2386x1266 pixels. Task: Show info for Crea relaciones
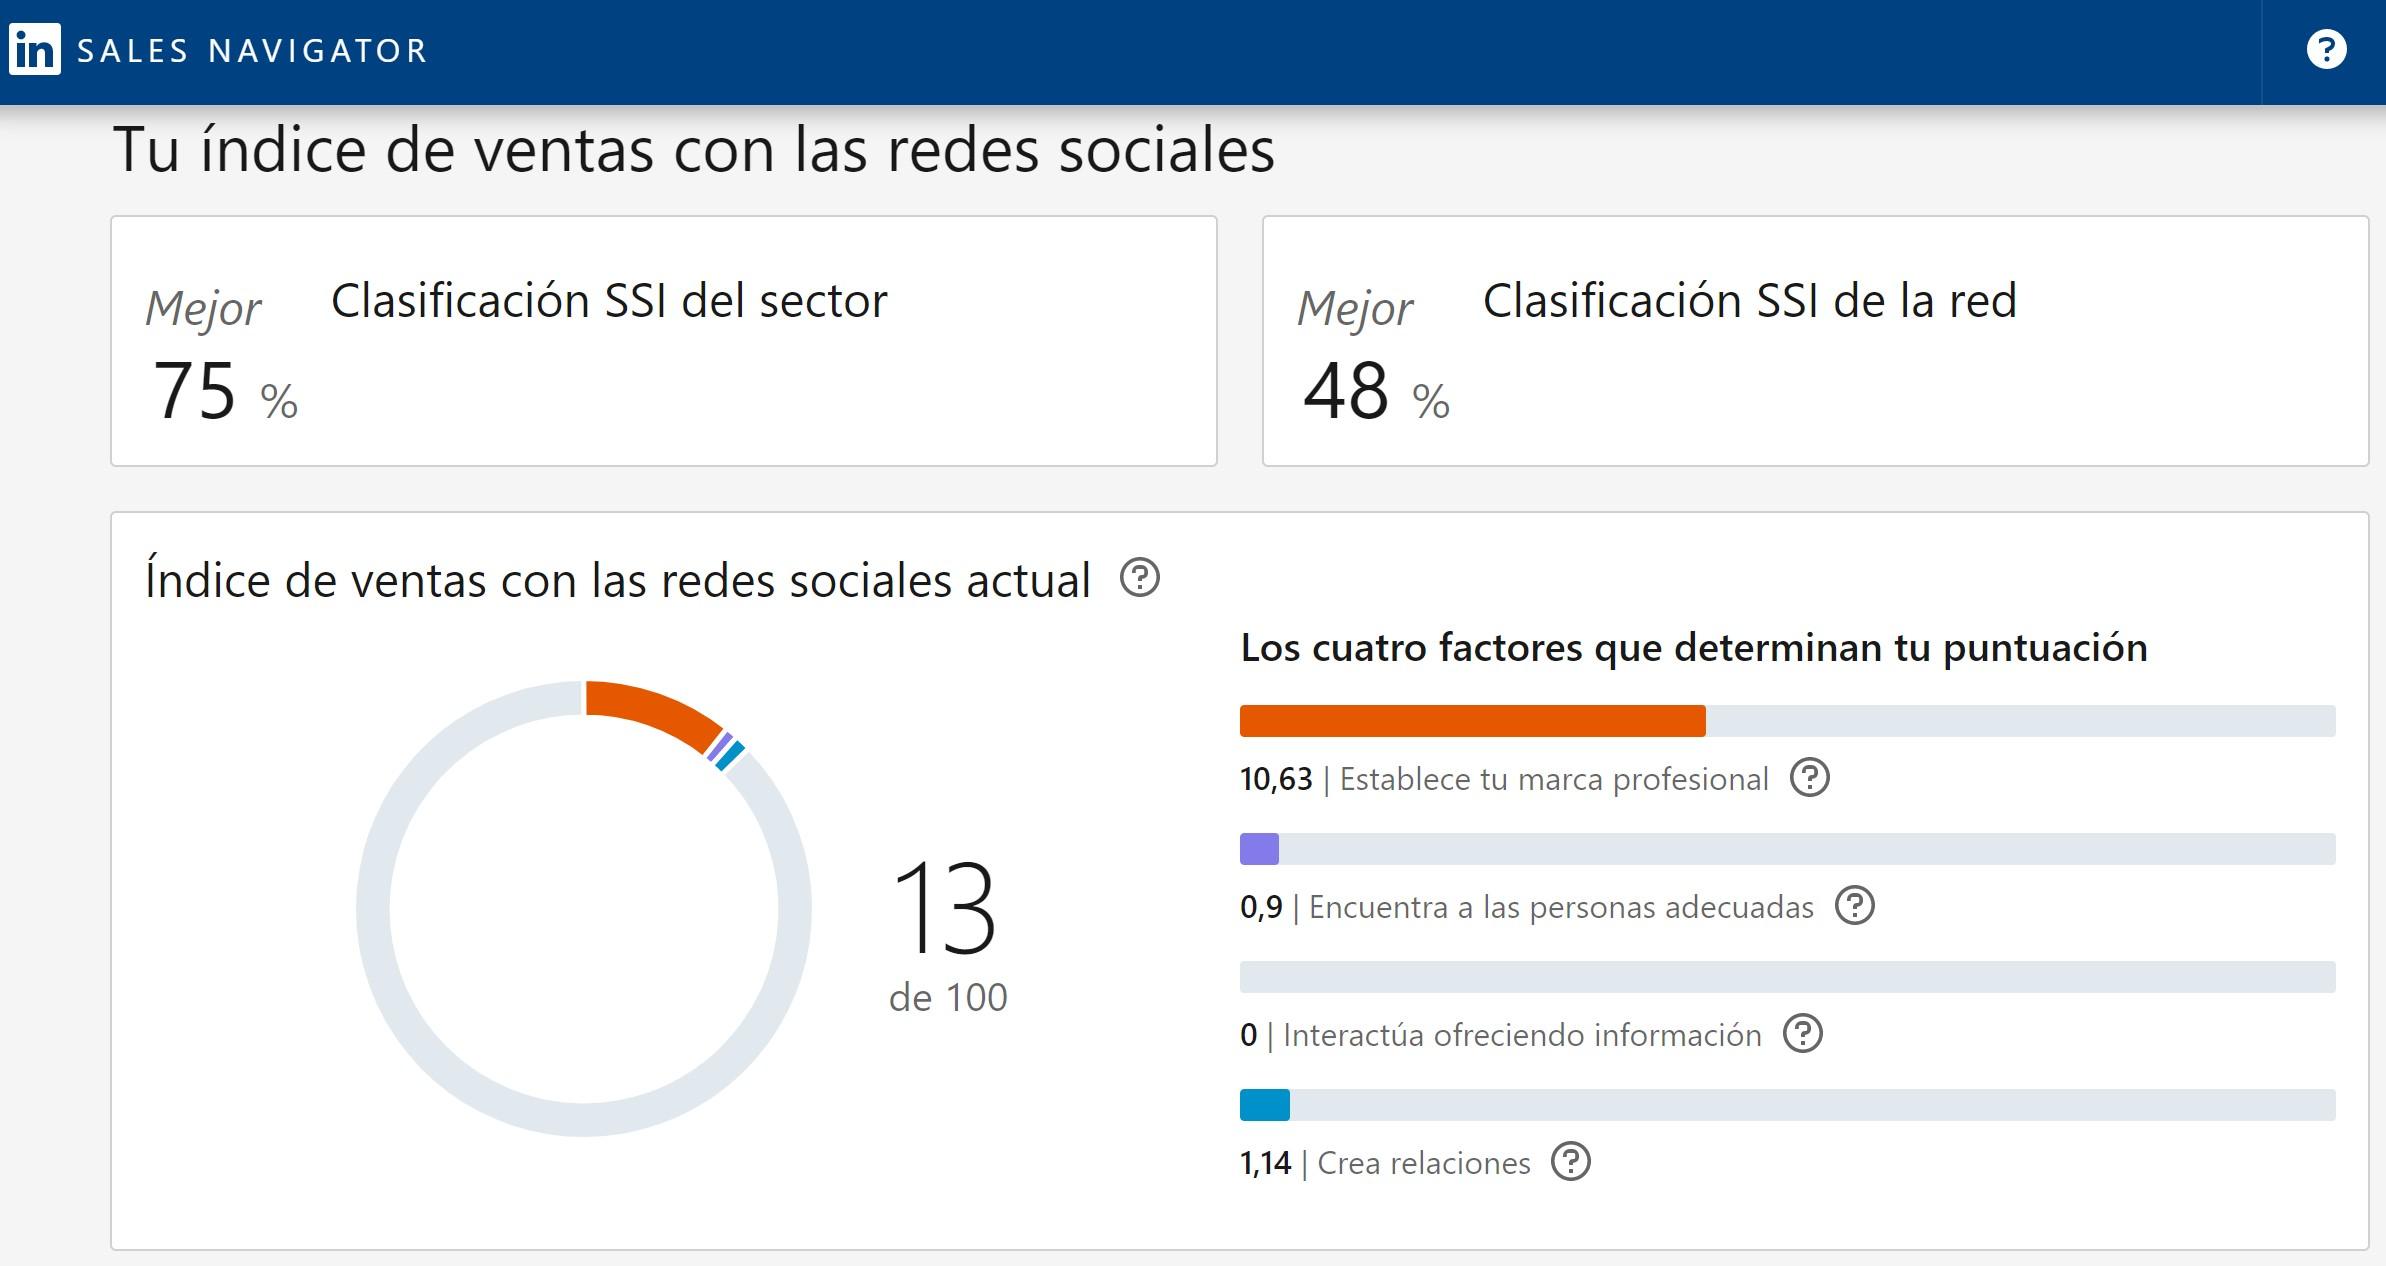pyautogui.click(x=1570, y=1161)
